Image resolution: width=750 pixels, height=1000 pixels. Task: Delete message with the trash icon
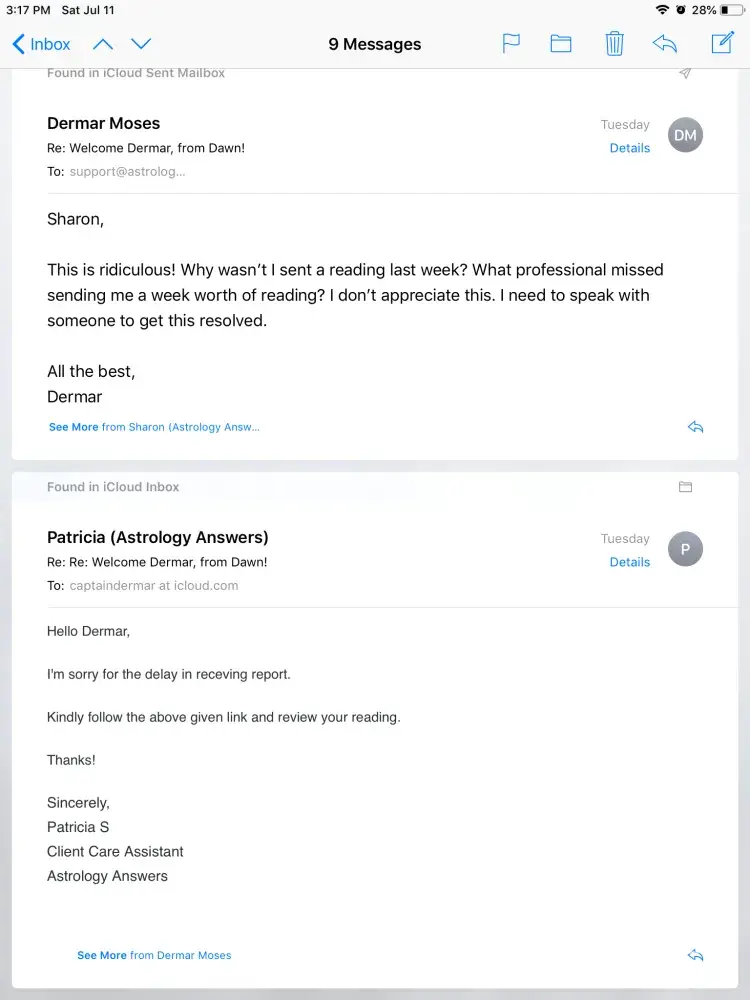[614, 44]
